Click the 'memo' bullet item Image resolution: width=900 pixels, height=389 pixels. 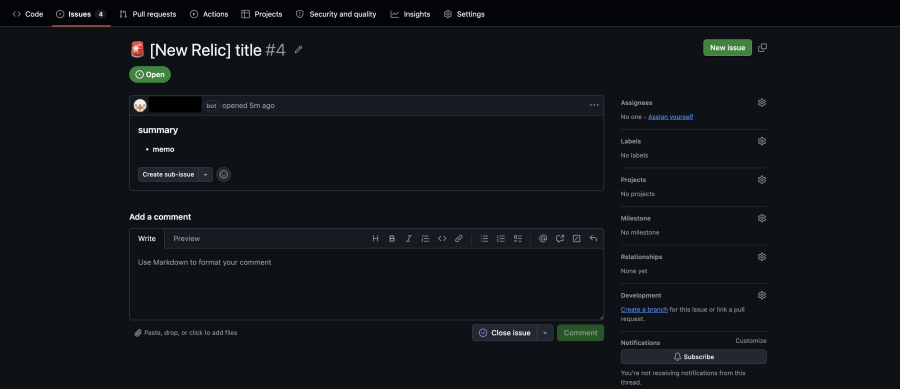(x=163, y=149)
